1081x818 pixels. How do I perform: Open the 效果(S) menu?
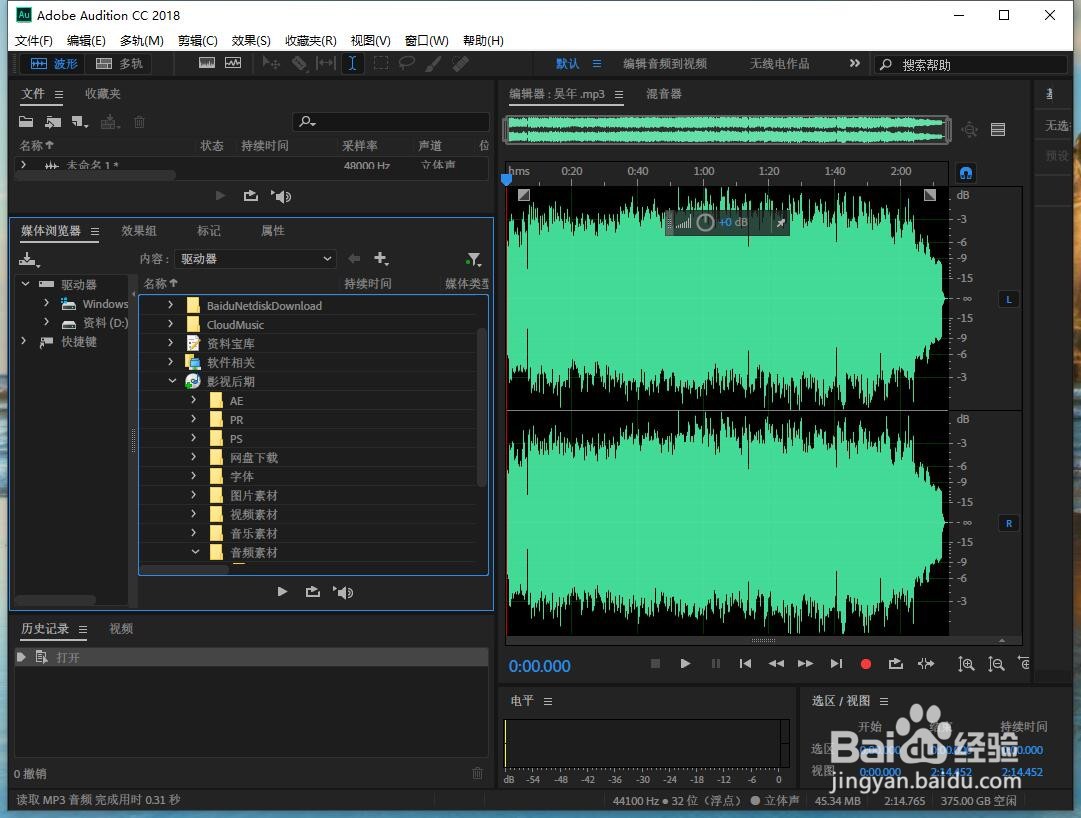click(x=251, y=41)
